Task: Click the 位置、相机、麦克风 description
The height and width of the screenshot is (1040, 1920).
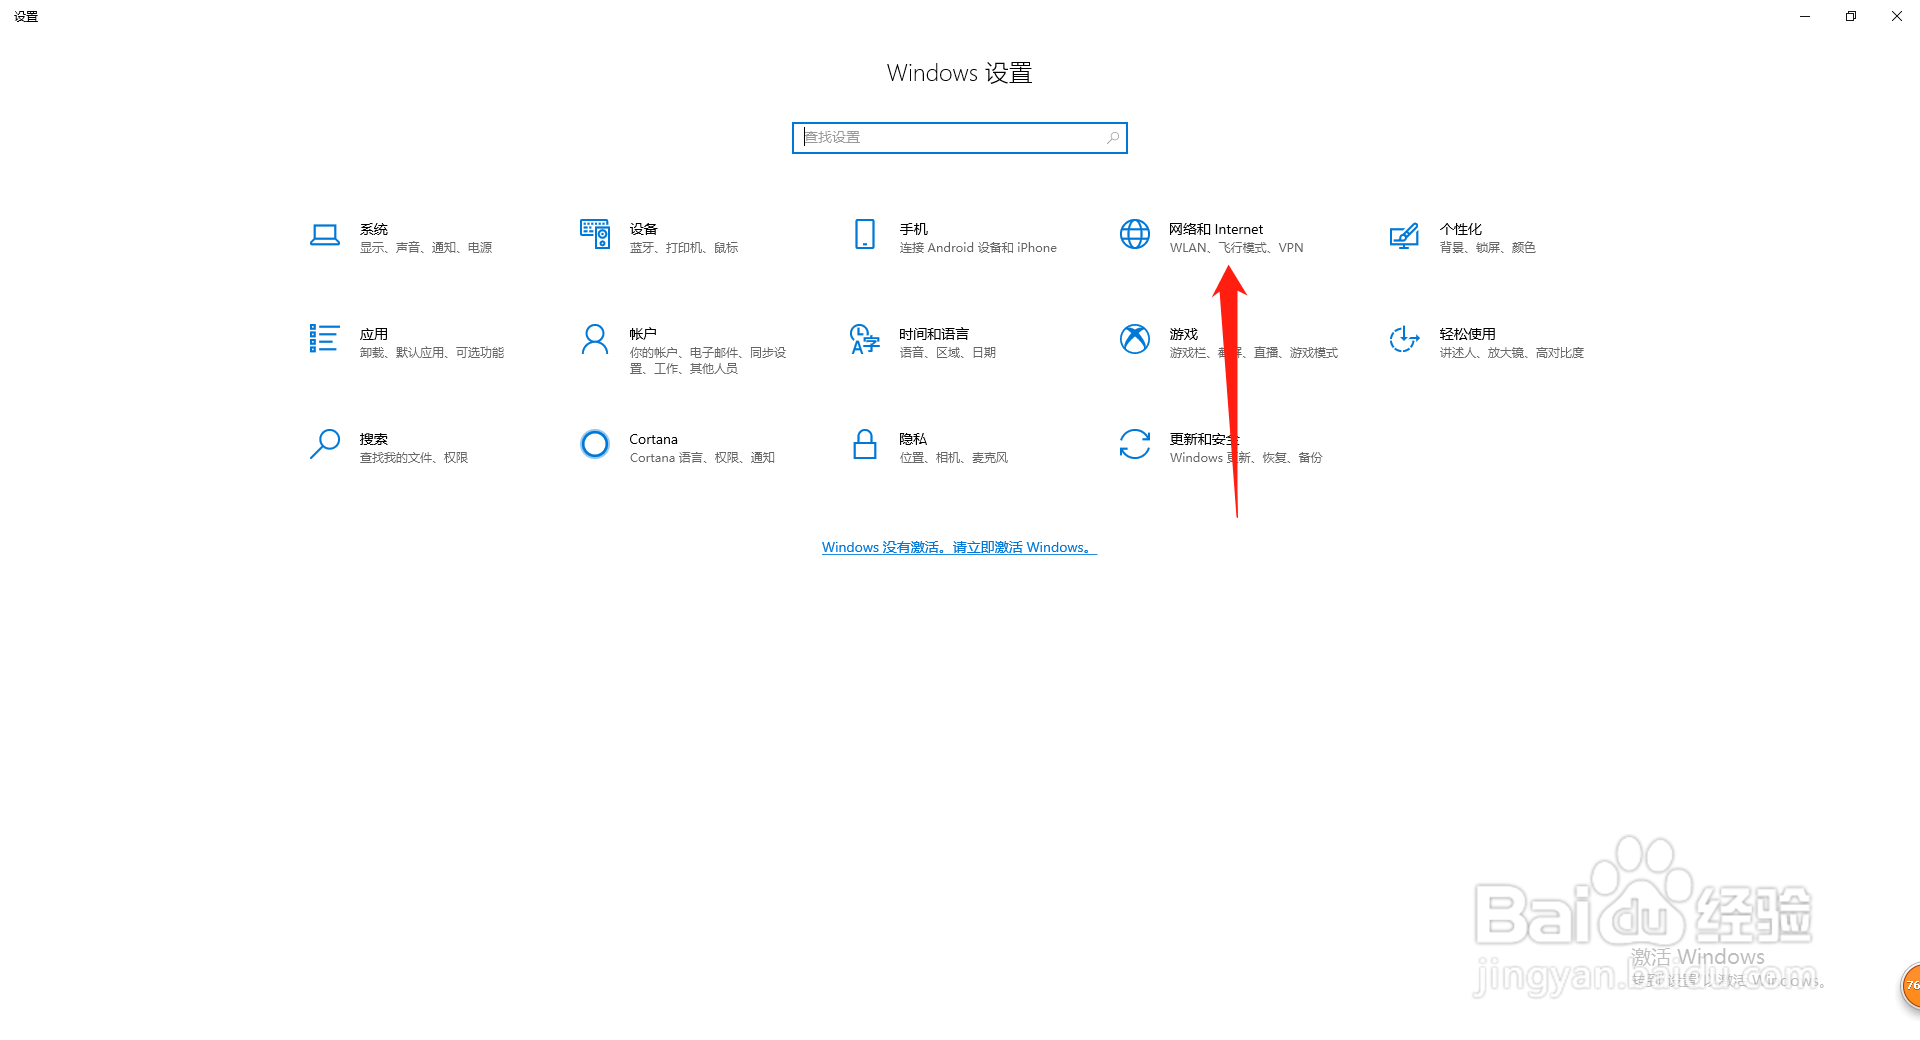Action: click(x=954, y=458)
